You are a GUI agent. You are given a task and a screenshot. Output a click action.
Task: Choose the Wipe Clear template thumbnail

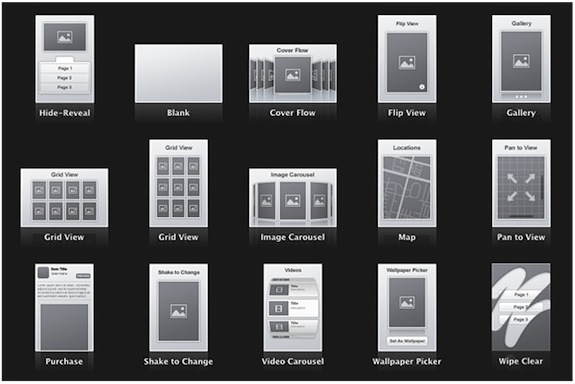point(521,307)
